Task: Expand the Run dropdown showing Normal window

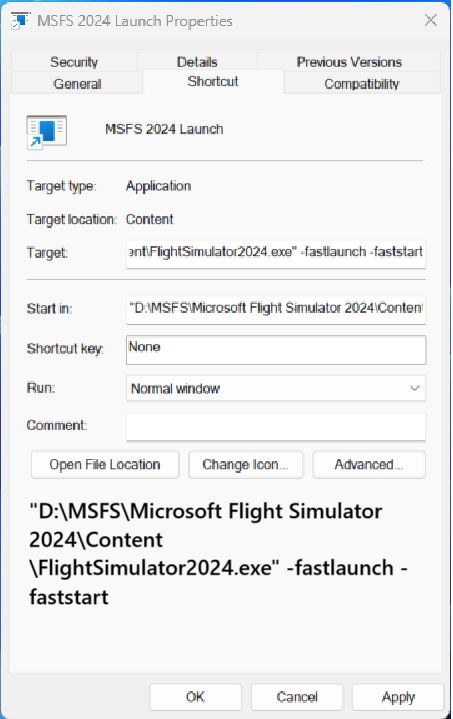Action: tap(276, 388)
